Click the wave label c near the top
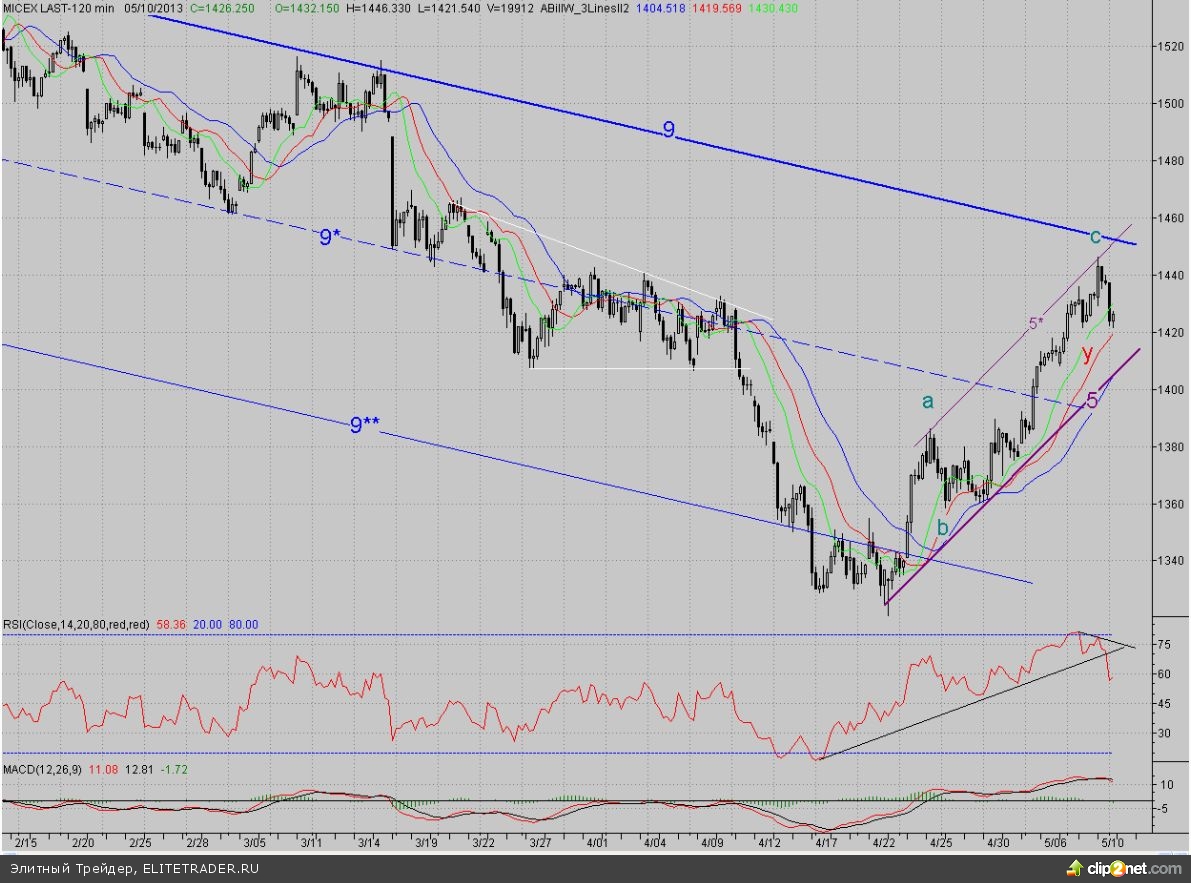Viewport: 1191px width, 883px height. (x=1095, y=236)
